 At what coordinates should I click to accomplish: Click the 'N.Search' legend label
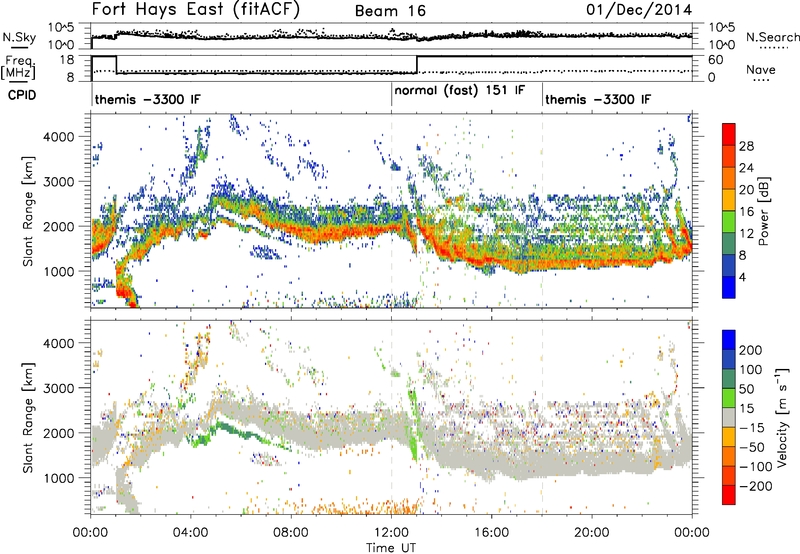[772, 37]
